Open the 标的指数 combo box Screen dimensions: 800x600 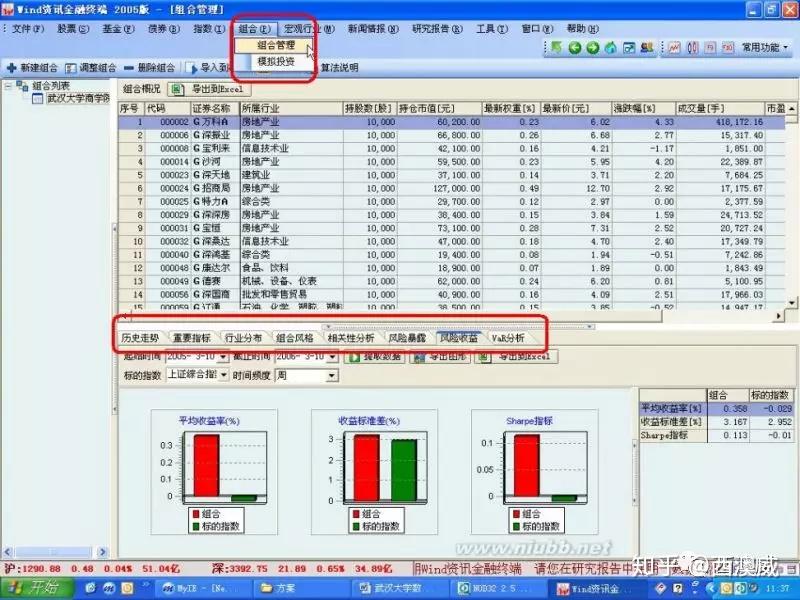(197, 375)
